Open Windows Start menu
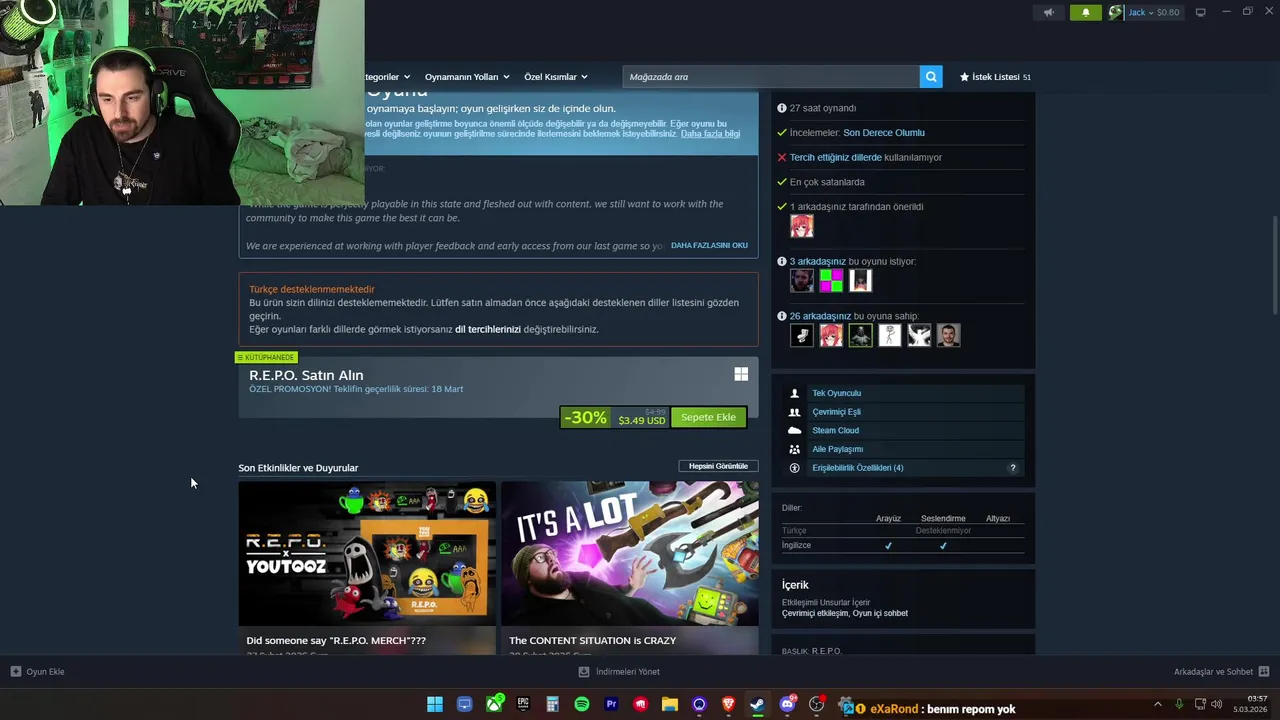Viewport: 1280px width, 720px height. pyautogui.click(x=435, y=705)
